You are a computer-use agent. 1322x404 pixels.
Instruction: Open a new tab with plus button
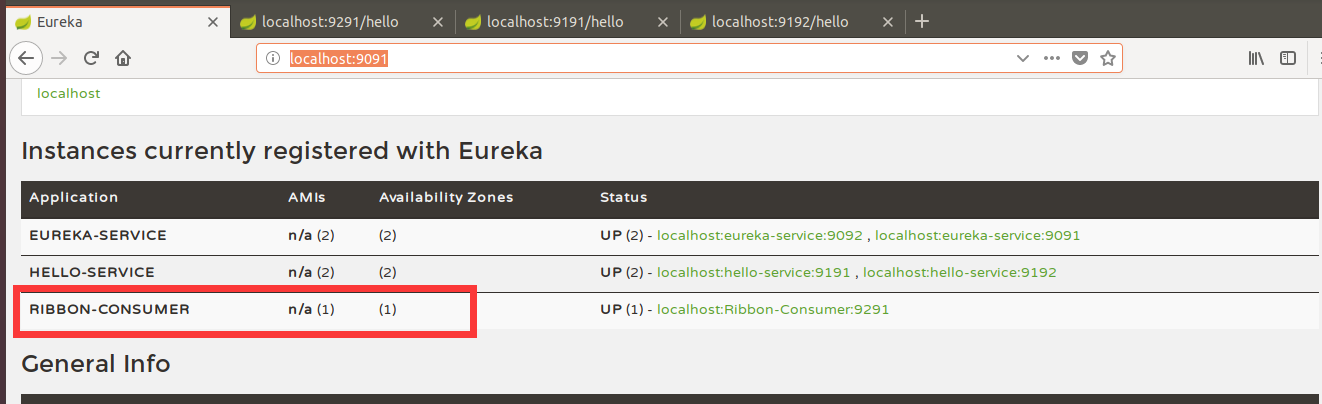pos(922,21)
